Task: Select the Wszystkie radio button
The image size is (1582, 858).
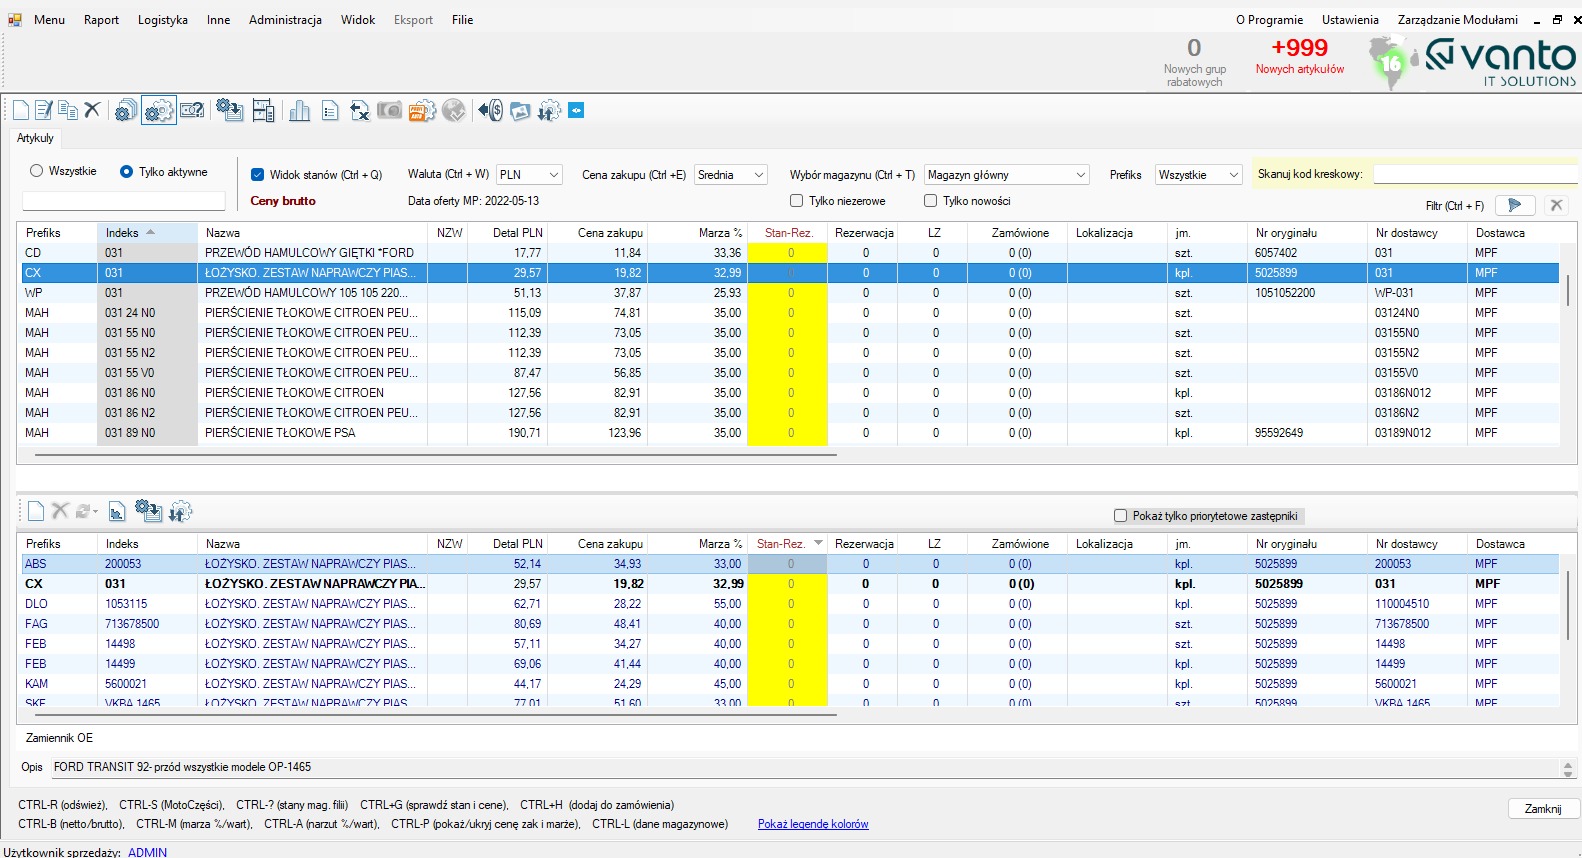Action: [x=37, y=171]
